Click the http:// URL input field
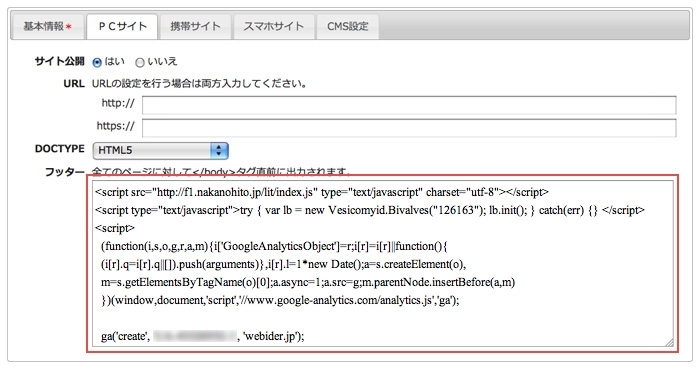 point(409,105)
